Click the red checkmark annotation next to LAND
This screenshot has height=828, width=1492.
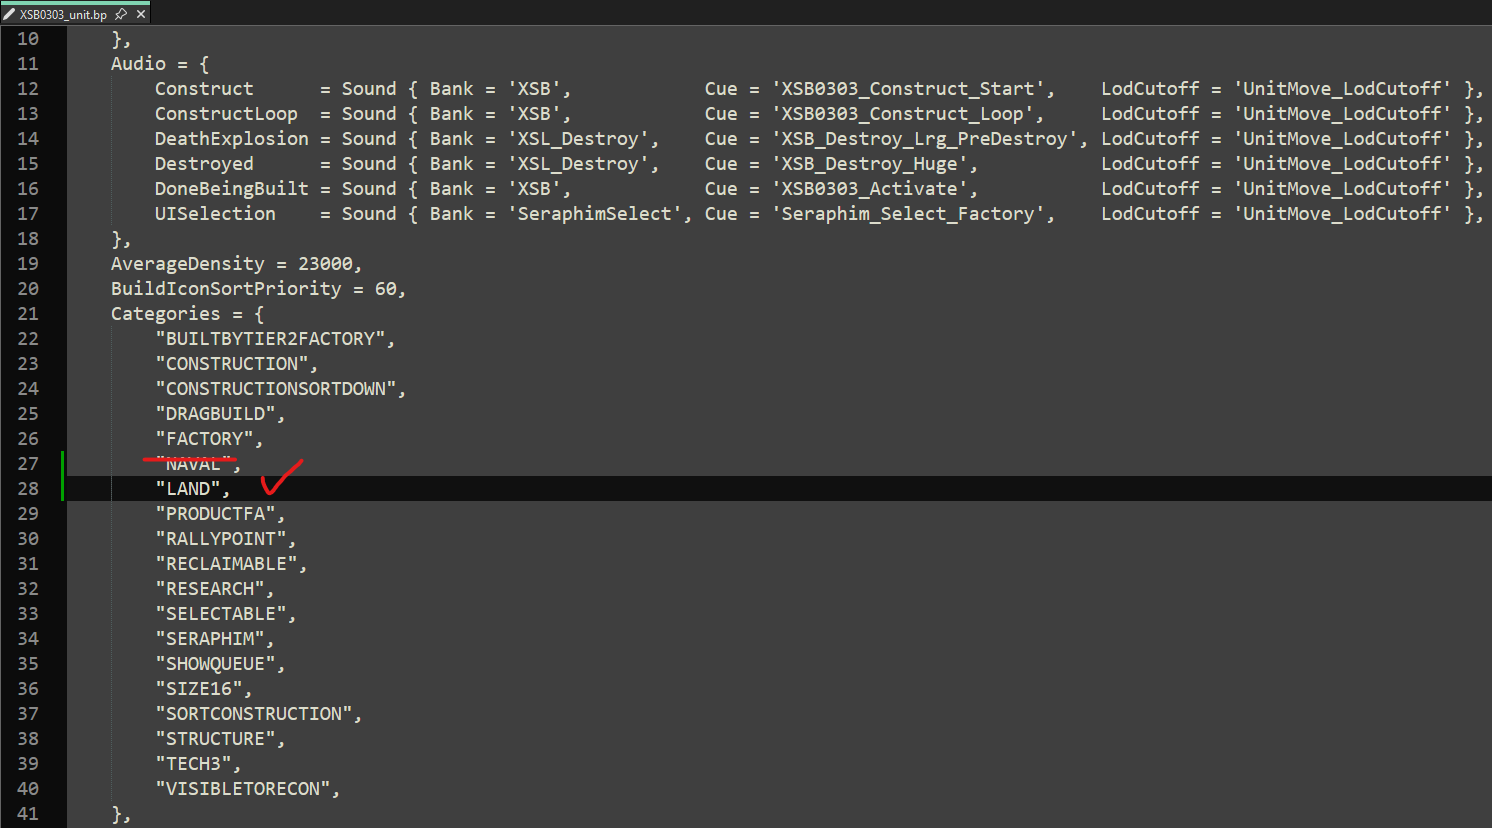point(281,477)
